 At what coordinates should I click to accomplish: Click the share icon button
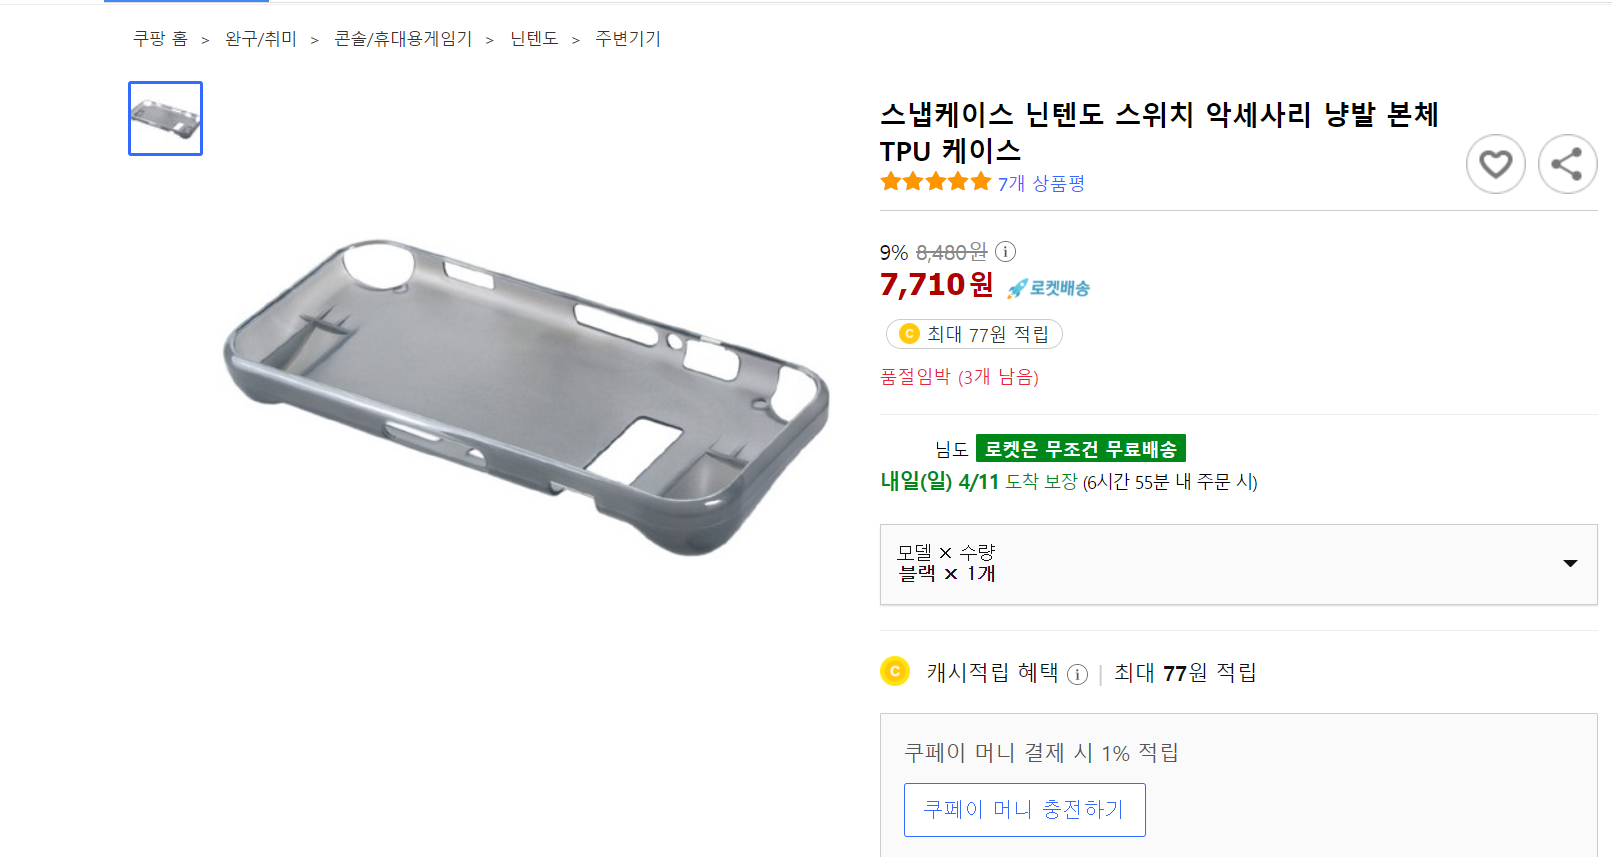(1567, 164)
